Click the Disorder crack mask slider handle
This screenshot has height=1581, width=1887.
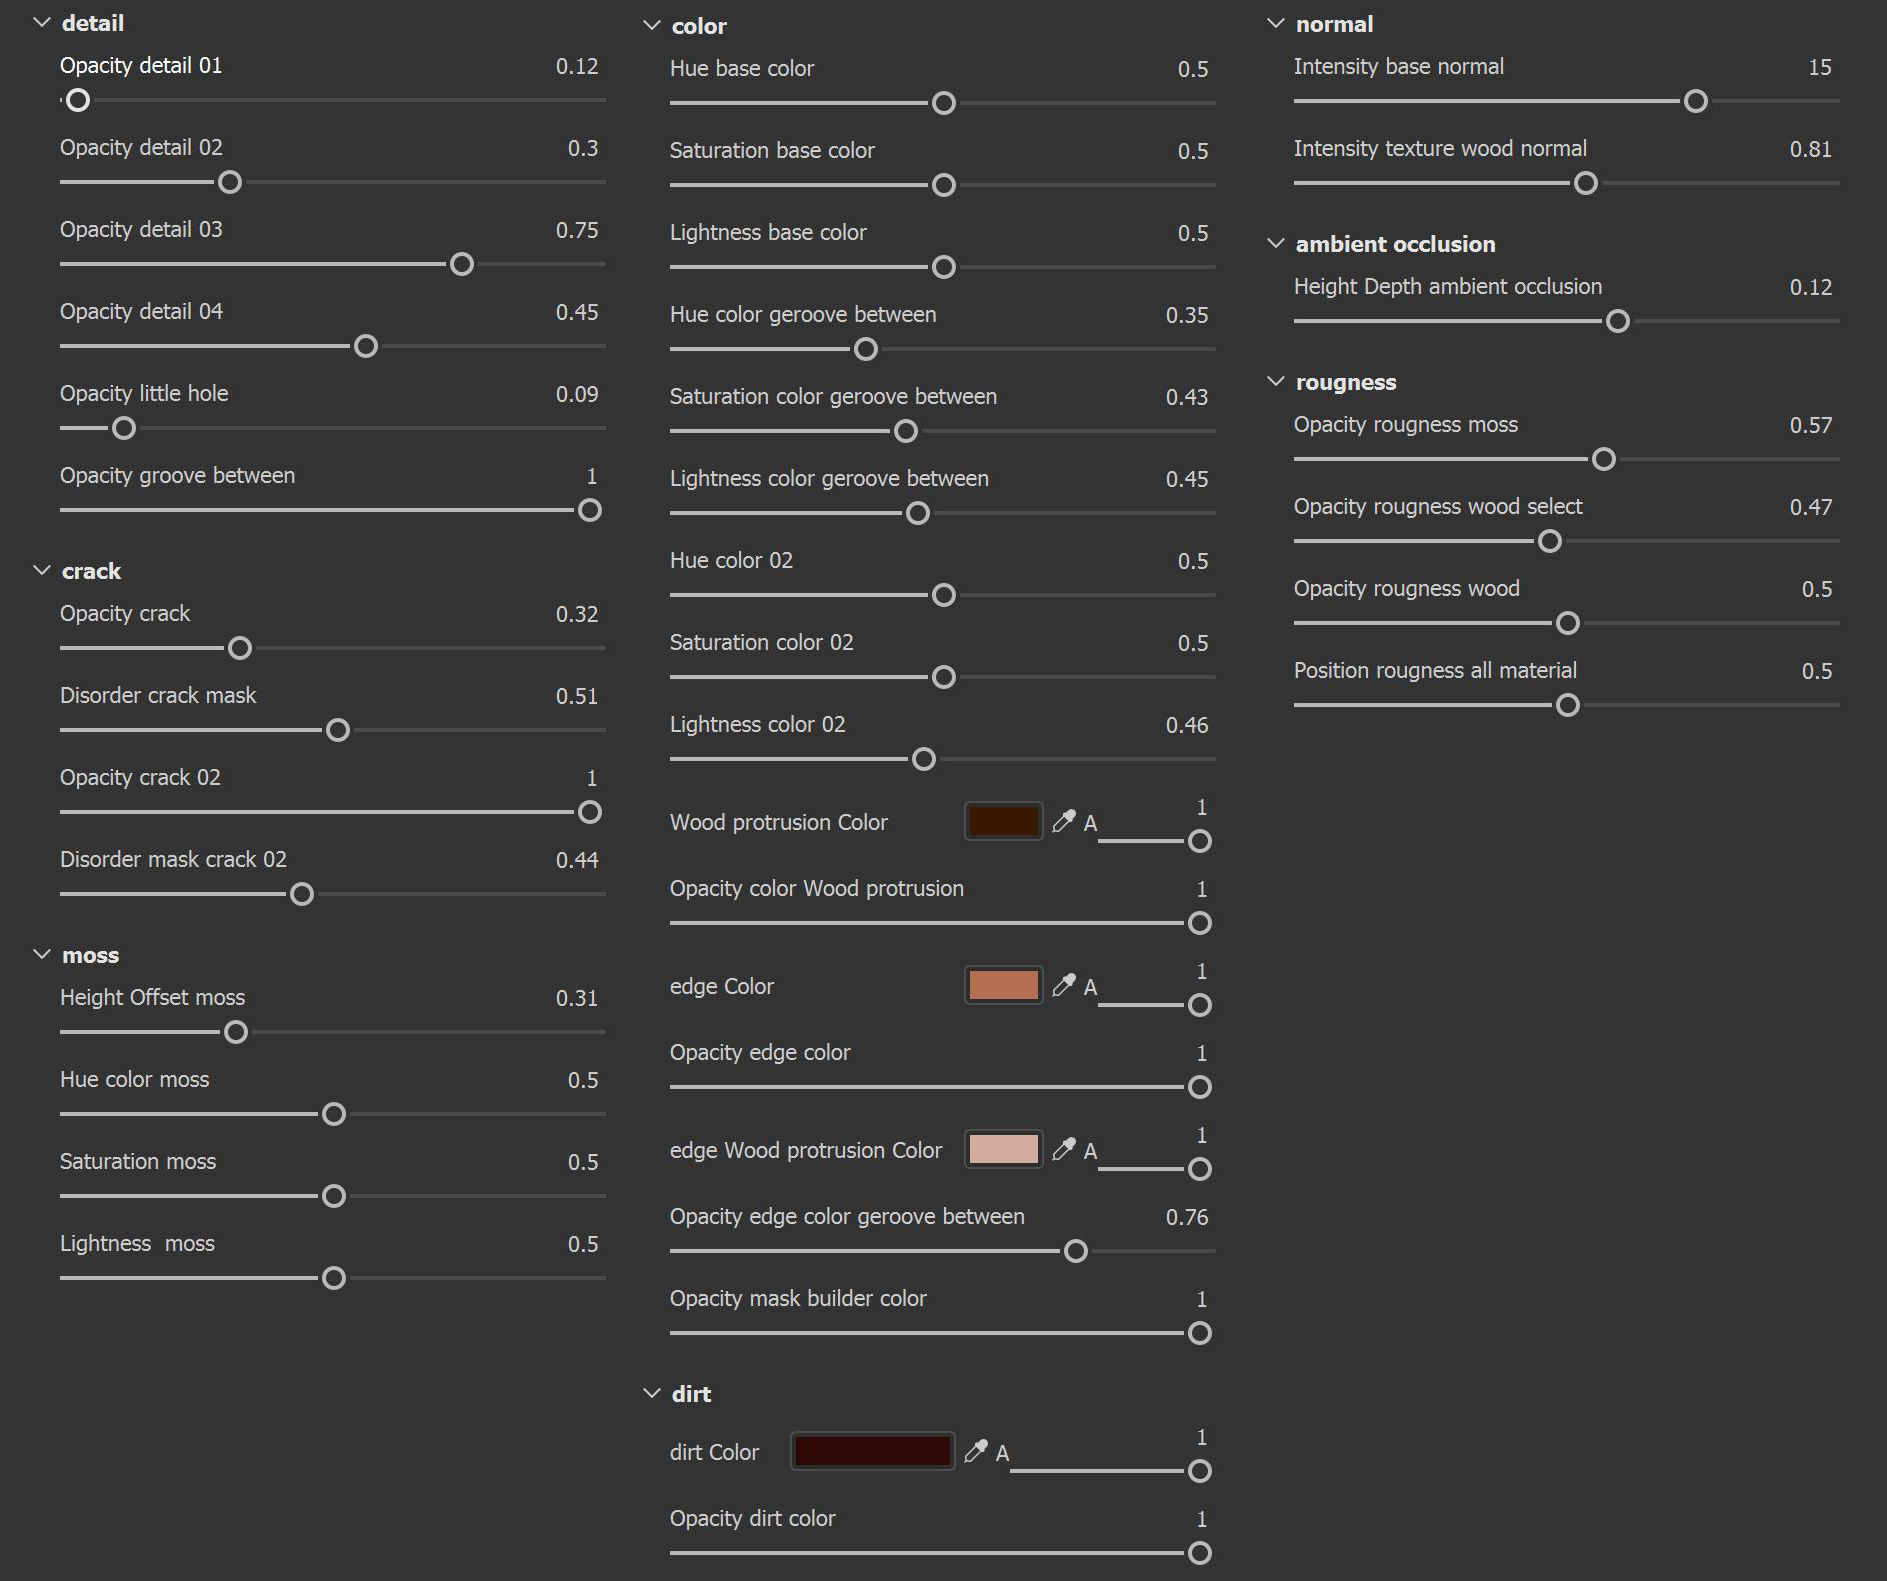338,730
